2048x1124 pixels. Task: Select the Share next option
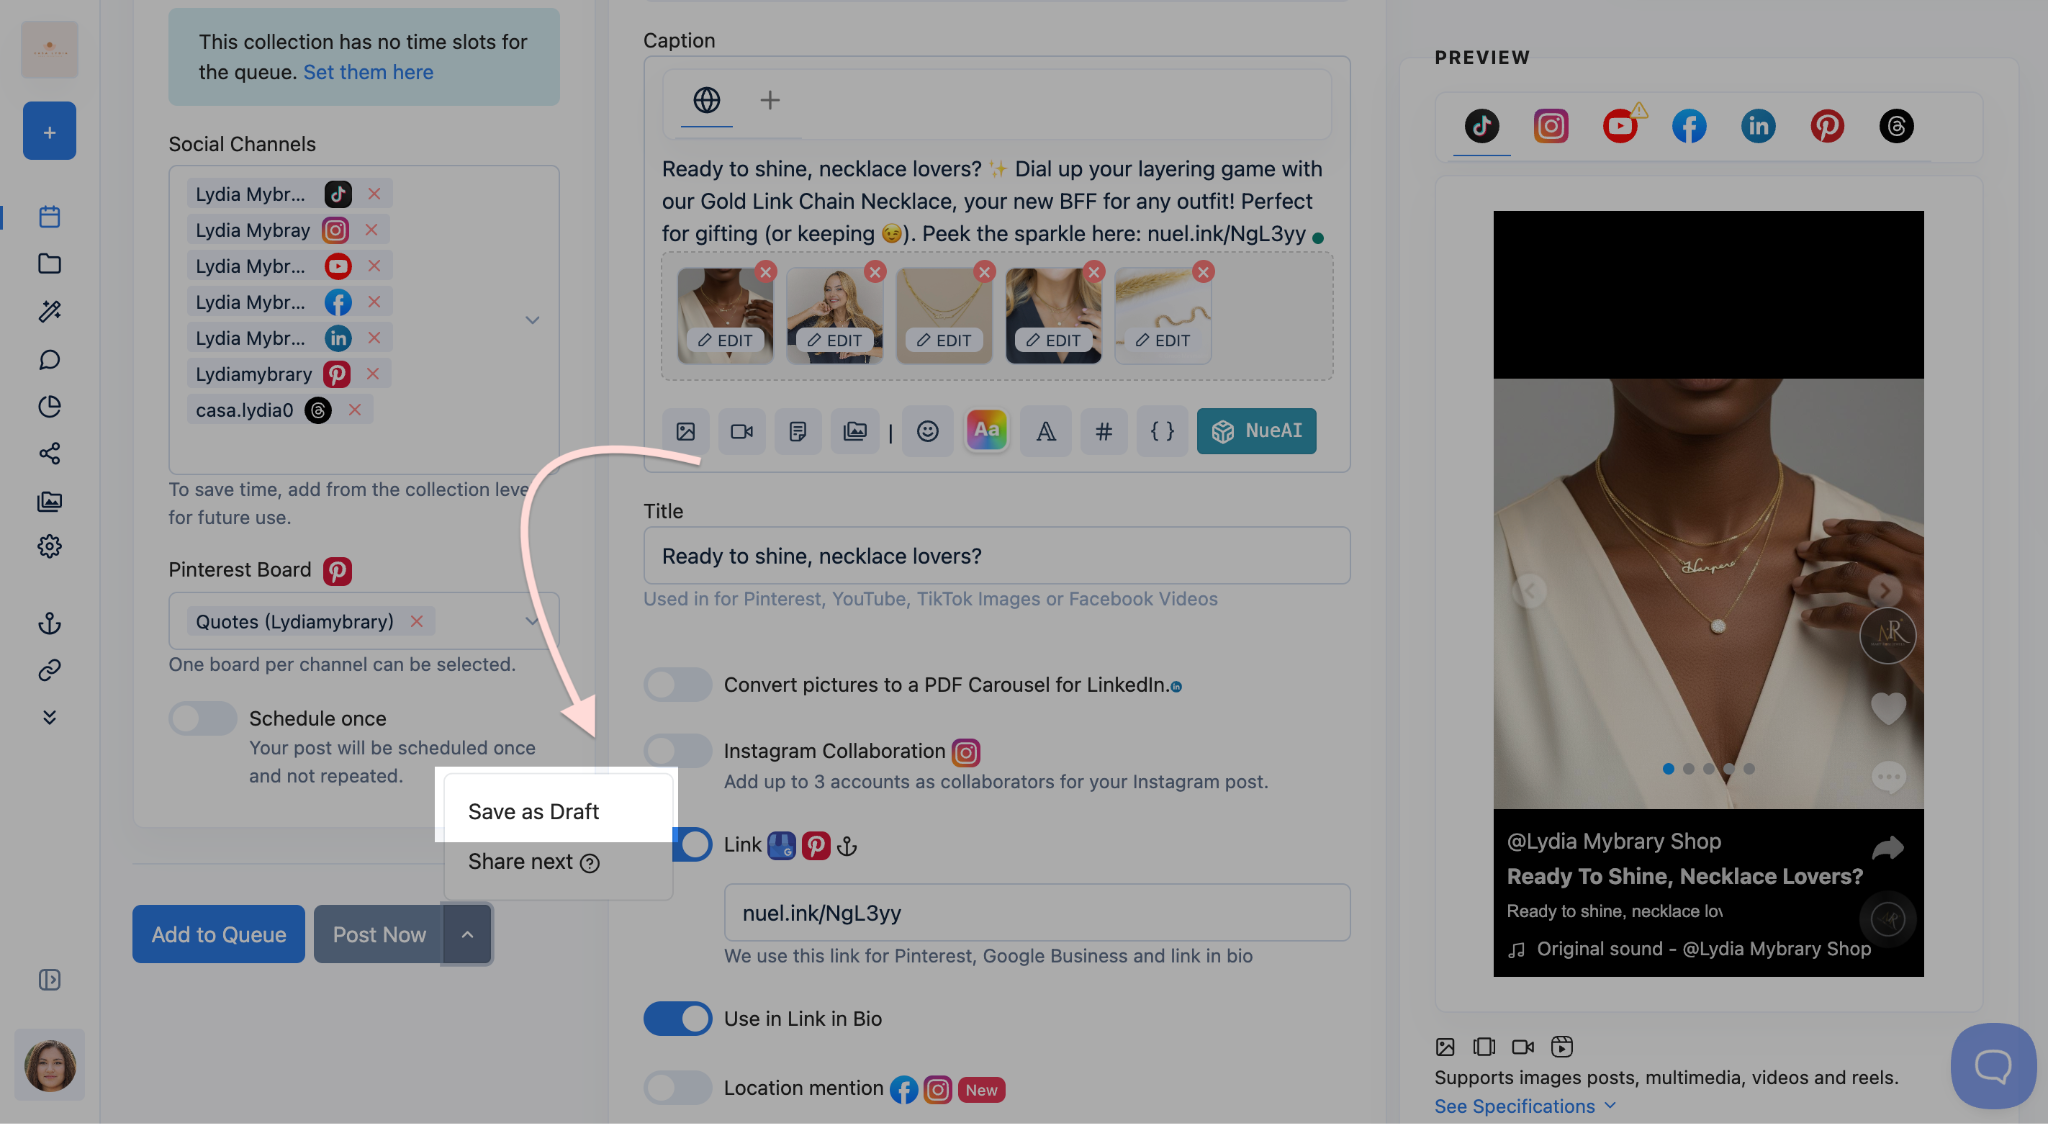(x=521, y=861)
